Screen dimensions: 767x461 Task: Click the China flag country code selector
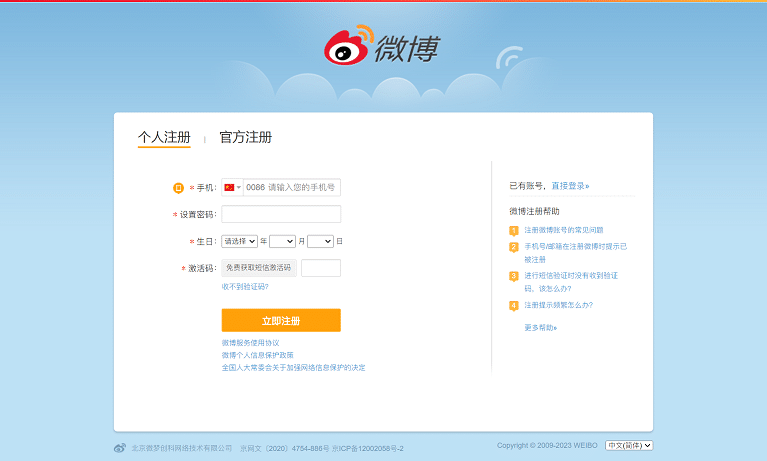tap(232, 187)
